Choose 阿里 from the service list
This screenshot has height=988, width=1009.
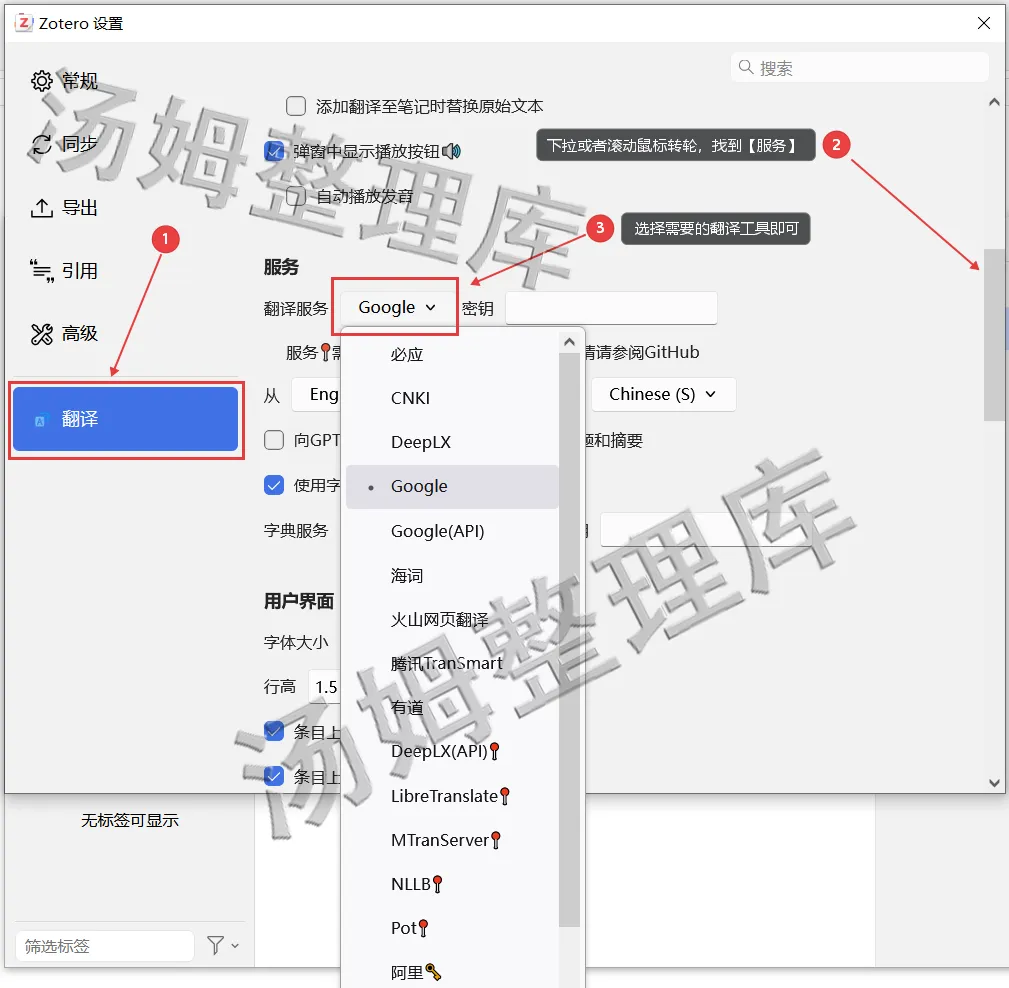pyautogui.click(x=452, y=971)
